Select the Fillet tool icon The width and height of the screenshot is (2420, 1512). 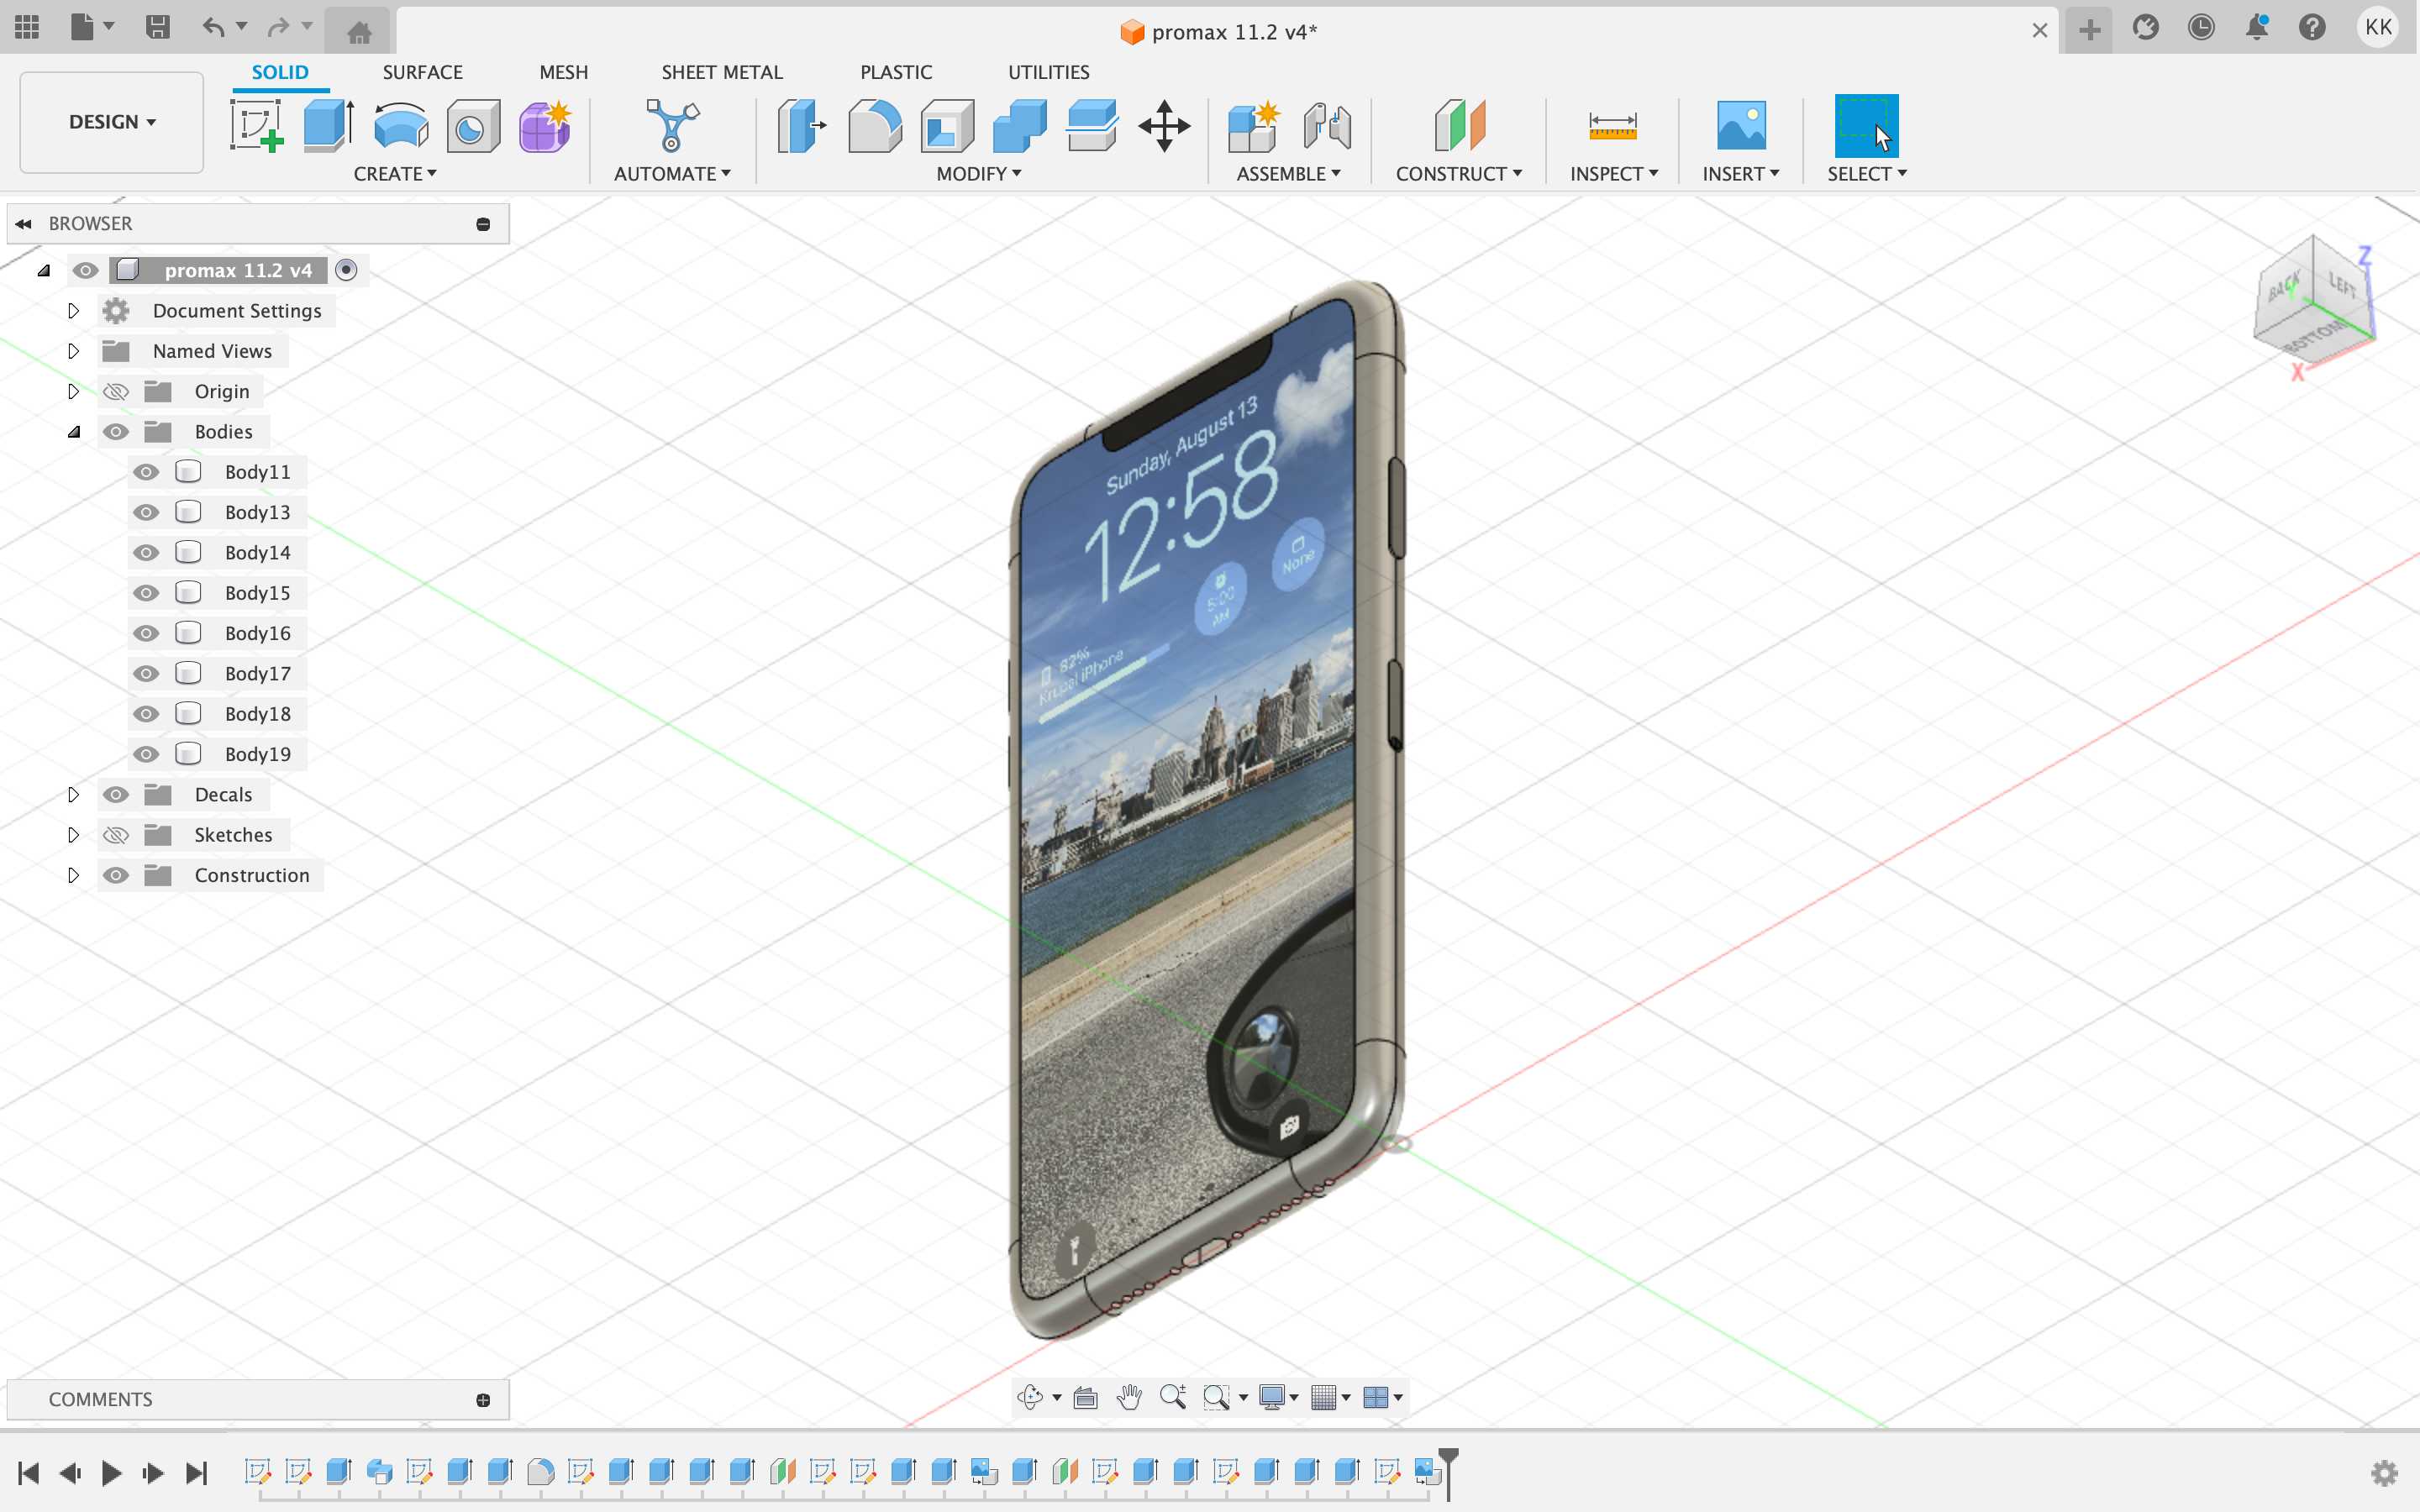[x=874, y=125]
